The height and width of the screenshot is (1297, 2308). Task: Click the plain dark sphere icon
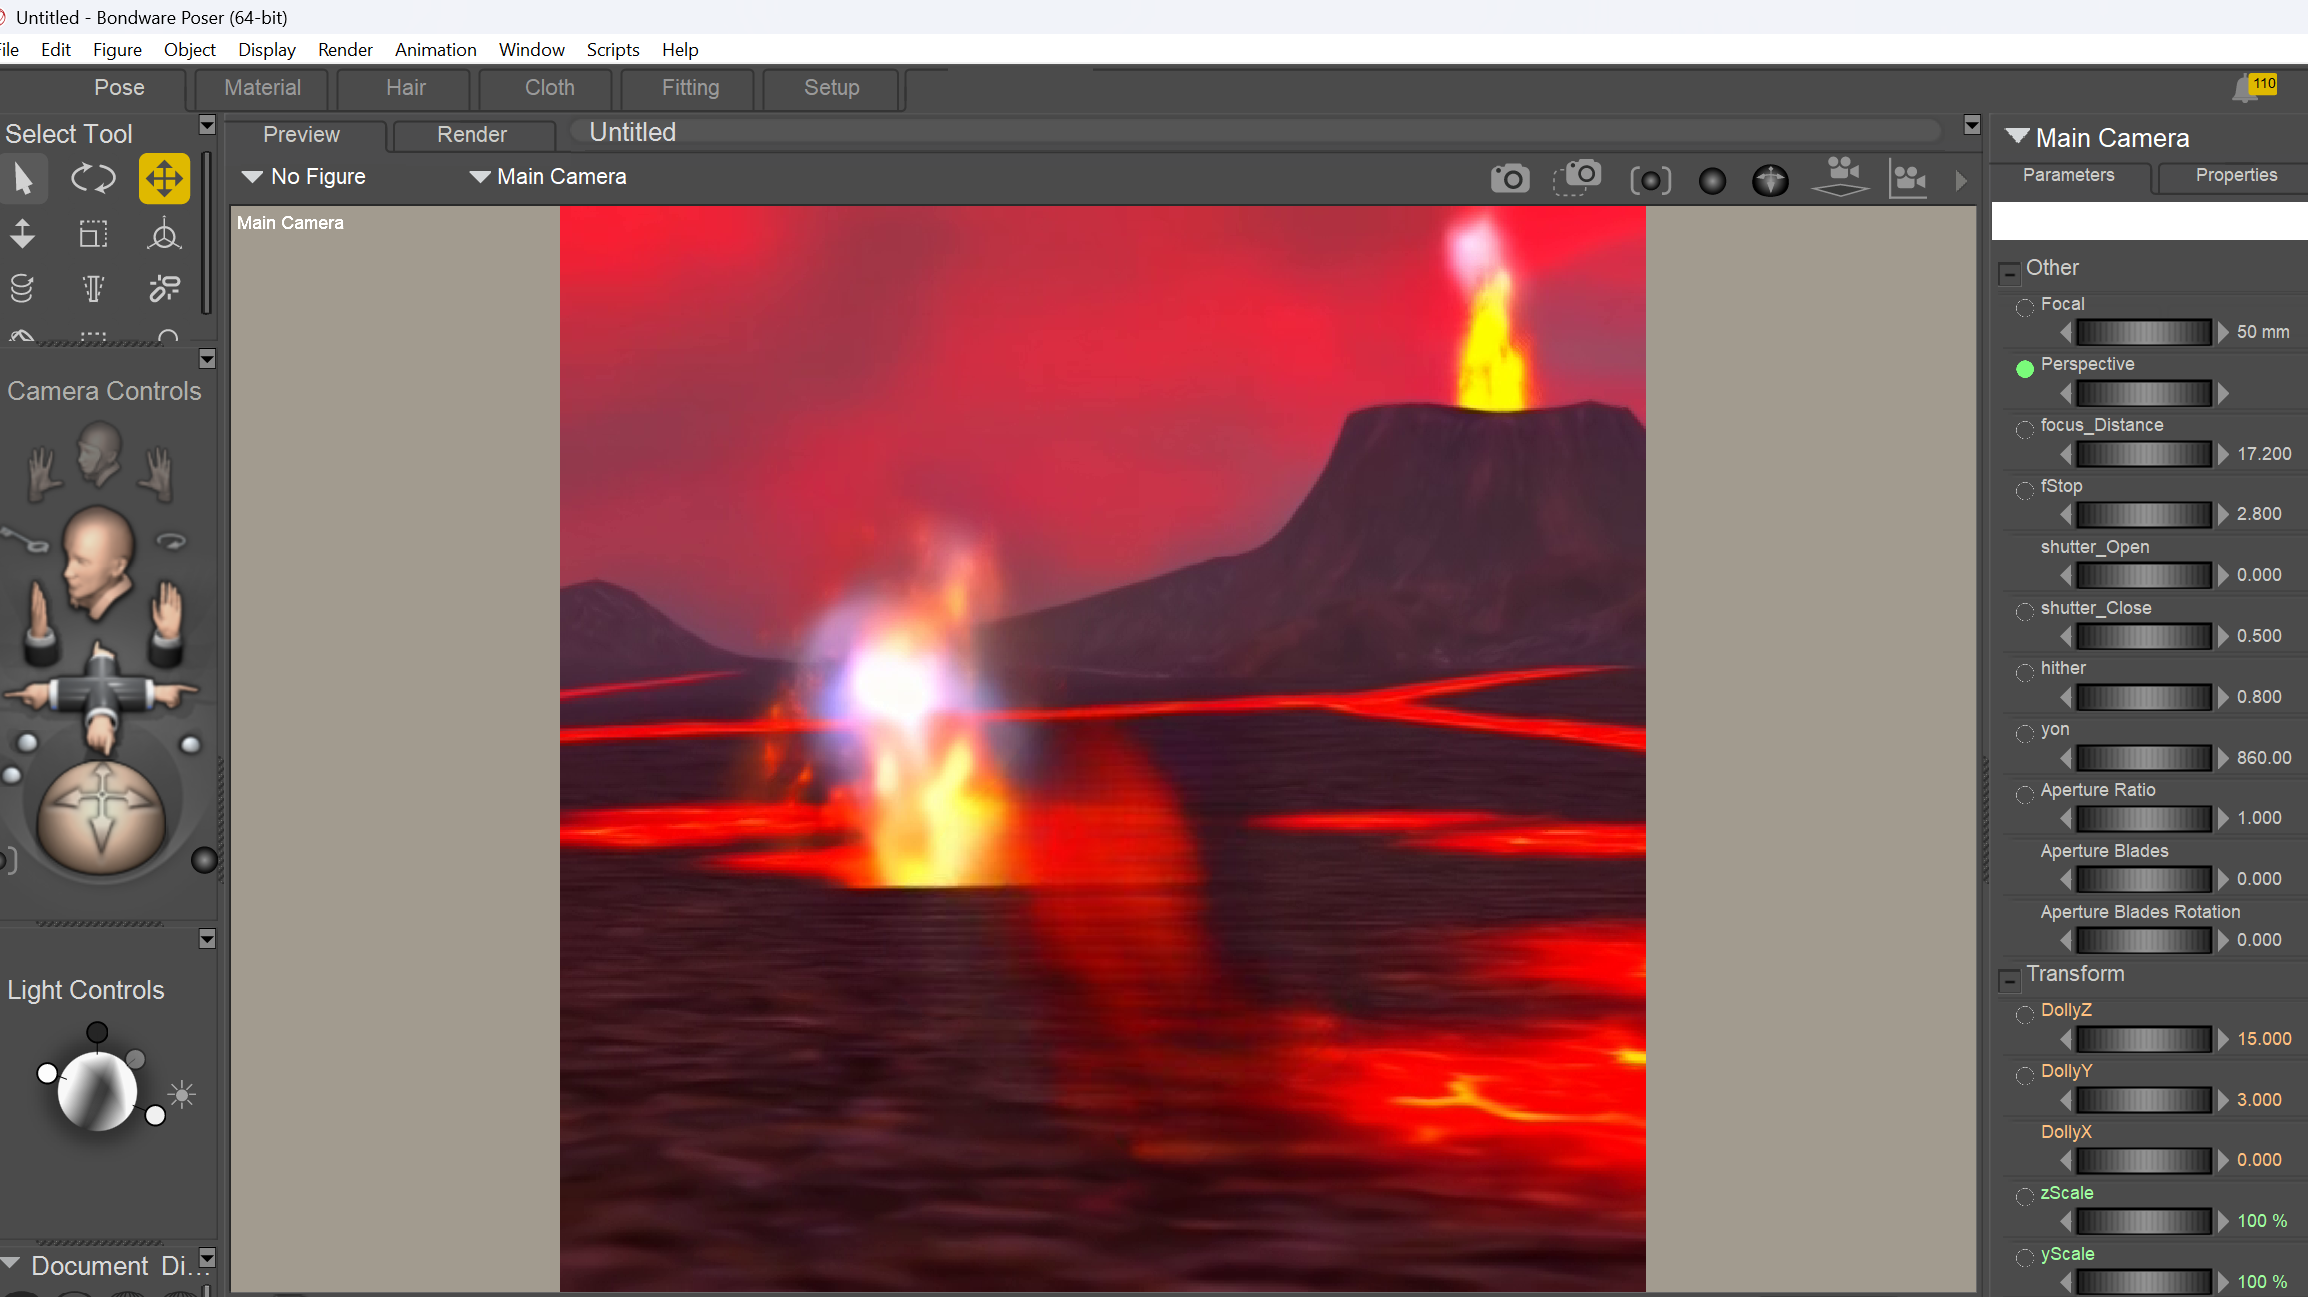(1712, 181)
